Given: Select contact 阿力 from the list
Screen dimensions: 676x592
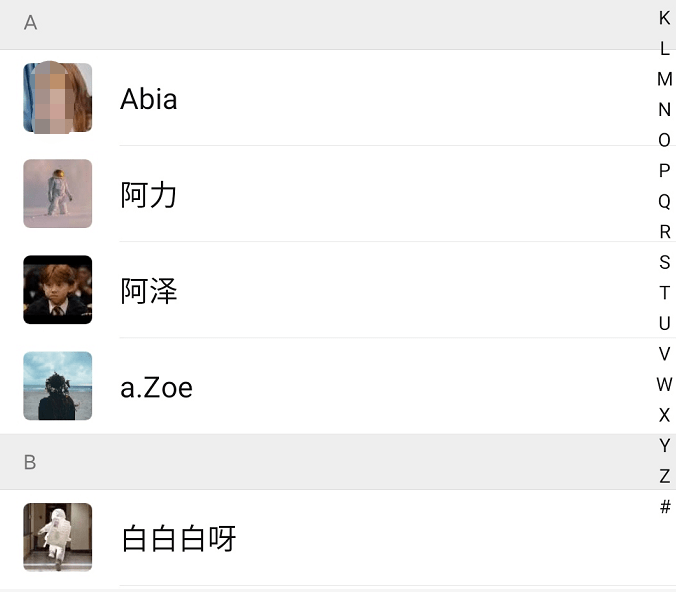Looking at the screenshot, I should click(149, 195).
